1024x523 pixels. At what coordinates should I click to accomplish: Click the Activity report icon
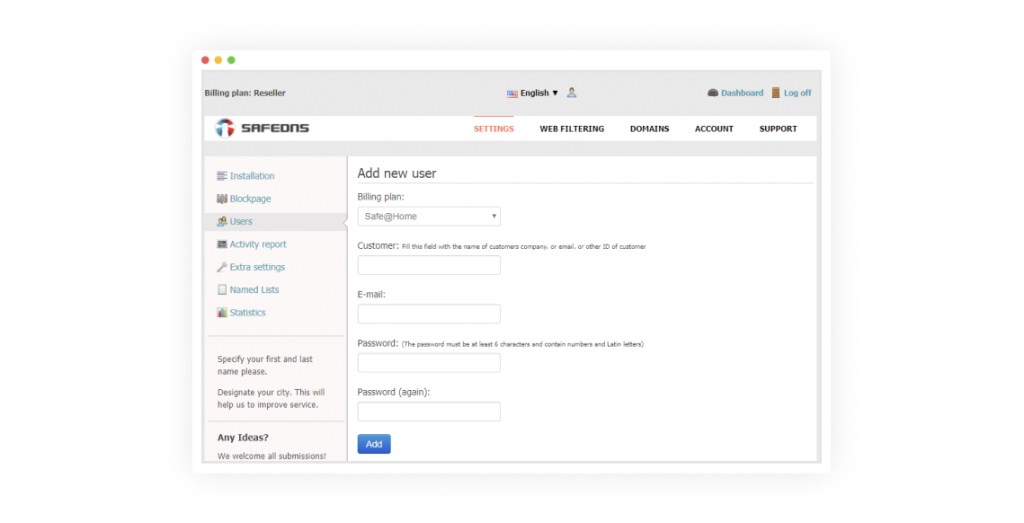coord(222,244)
